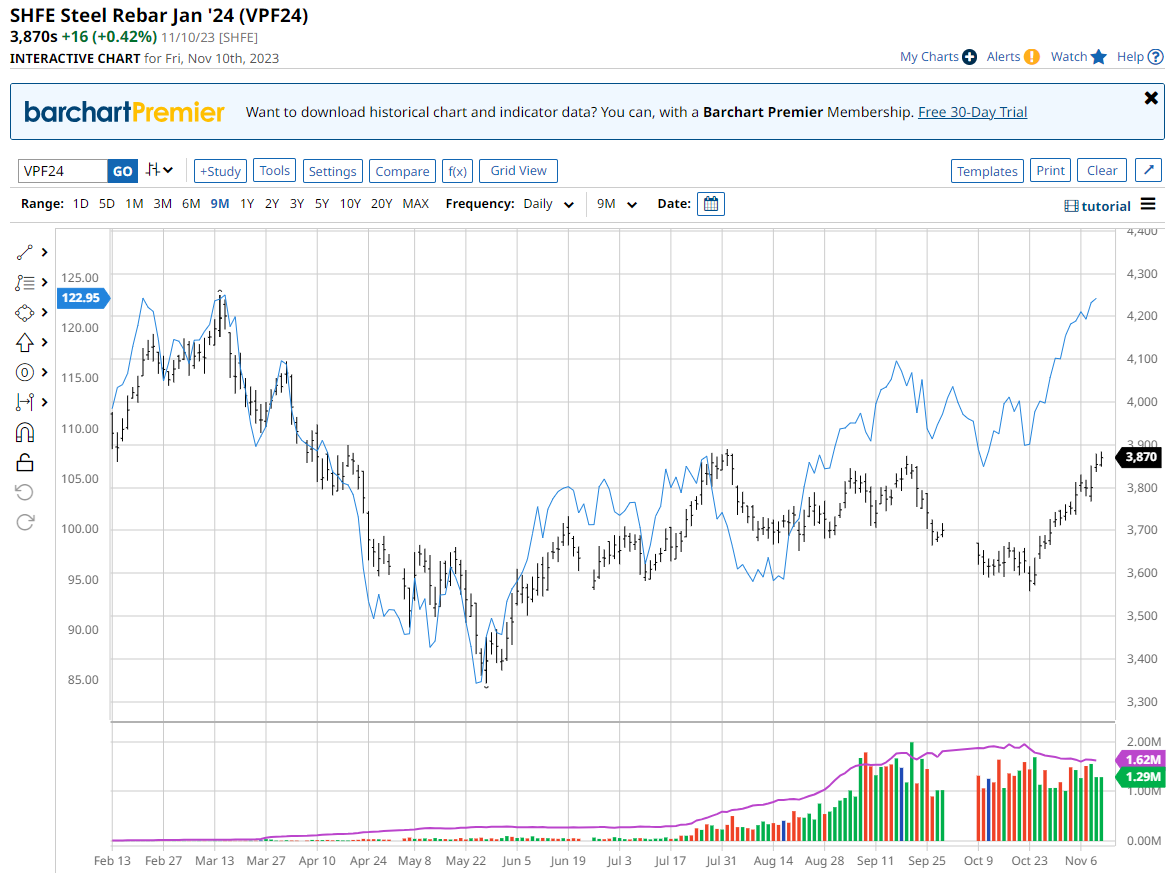Click the My Charts plus icon
This screenshot has width=1170, height=882.
[x=969, y=57]
